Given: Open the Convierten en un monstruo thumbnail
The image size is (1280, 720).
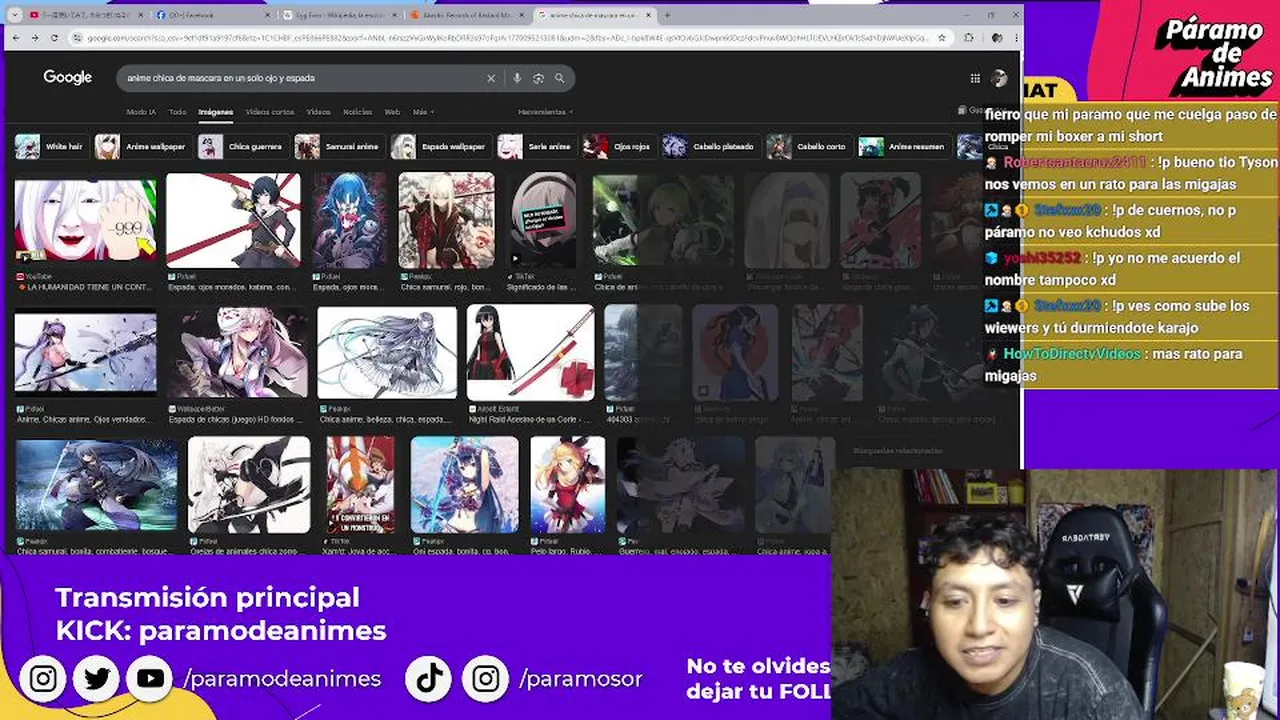Looking at the screenshot, I should click(360, 485).
